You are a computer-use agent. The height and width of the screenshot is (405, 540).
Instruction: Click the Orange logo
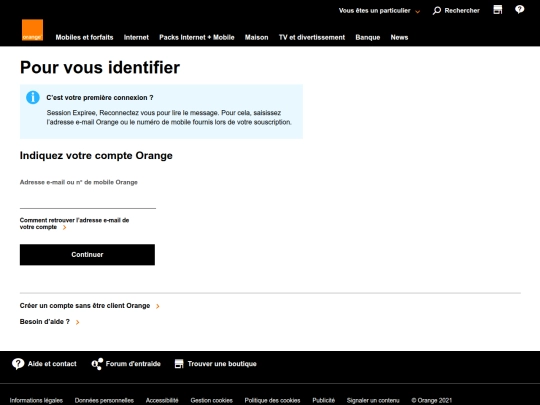32,30
